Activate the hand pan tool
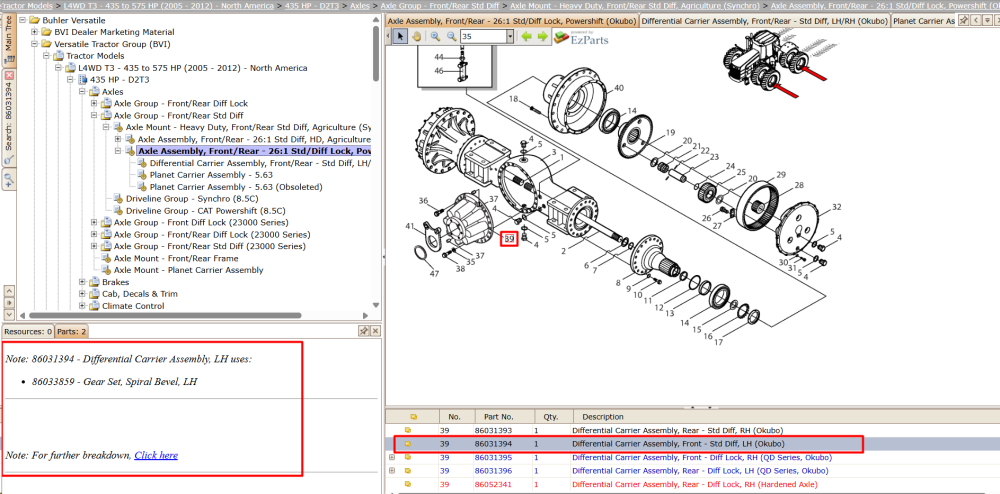The height and width of the screenshot is (494, 1000). (x=416, y=36)
